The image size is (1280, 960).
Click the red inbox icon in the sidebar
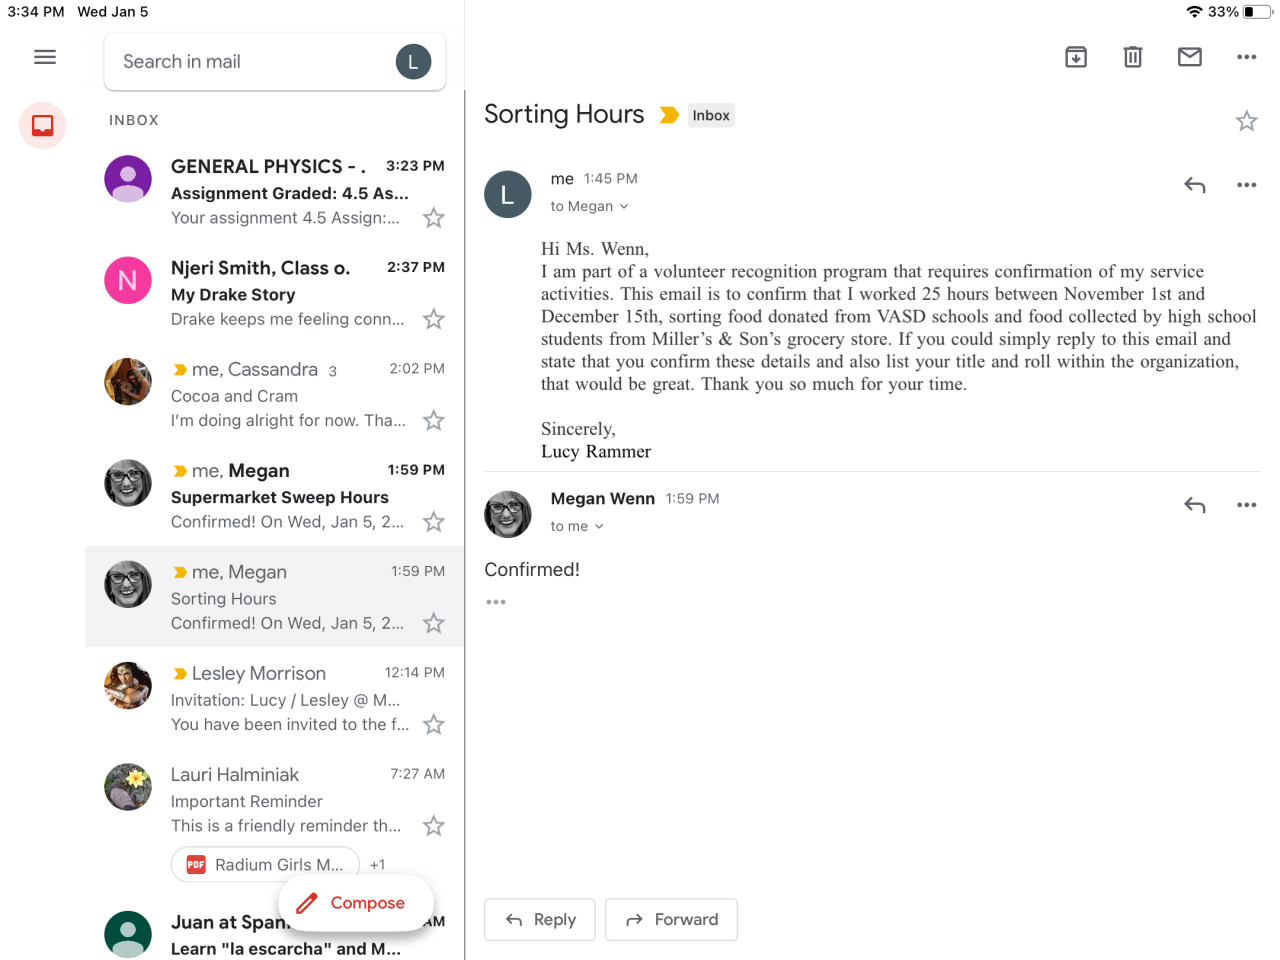pyautogui.click(x=43, y=126)
